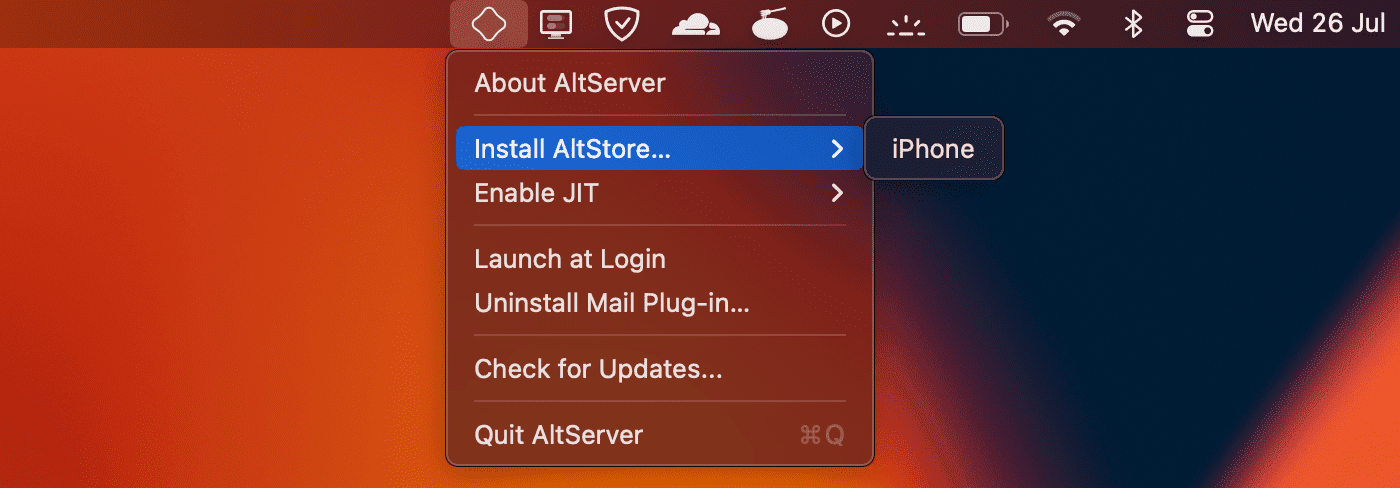Open Control Center toggles icon
The width and height of the screenshot is (1400, 488).
tap(1199, 23)
